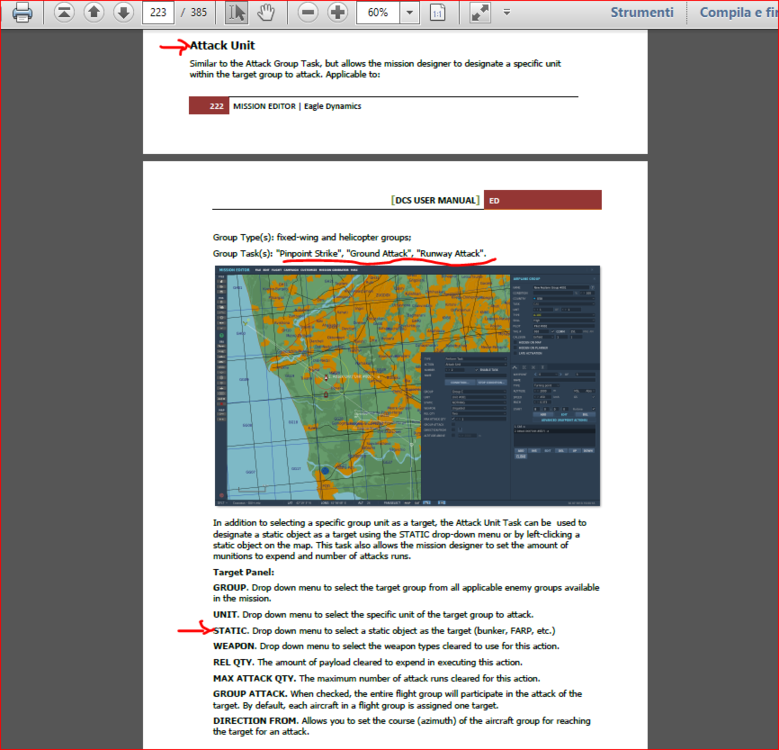Go to previous page arrow

point(94,12)
